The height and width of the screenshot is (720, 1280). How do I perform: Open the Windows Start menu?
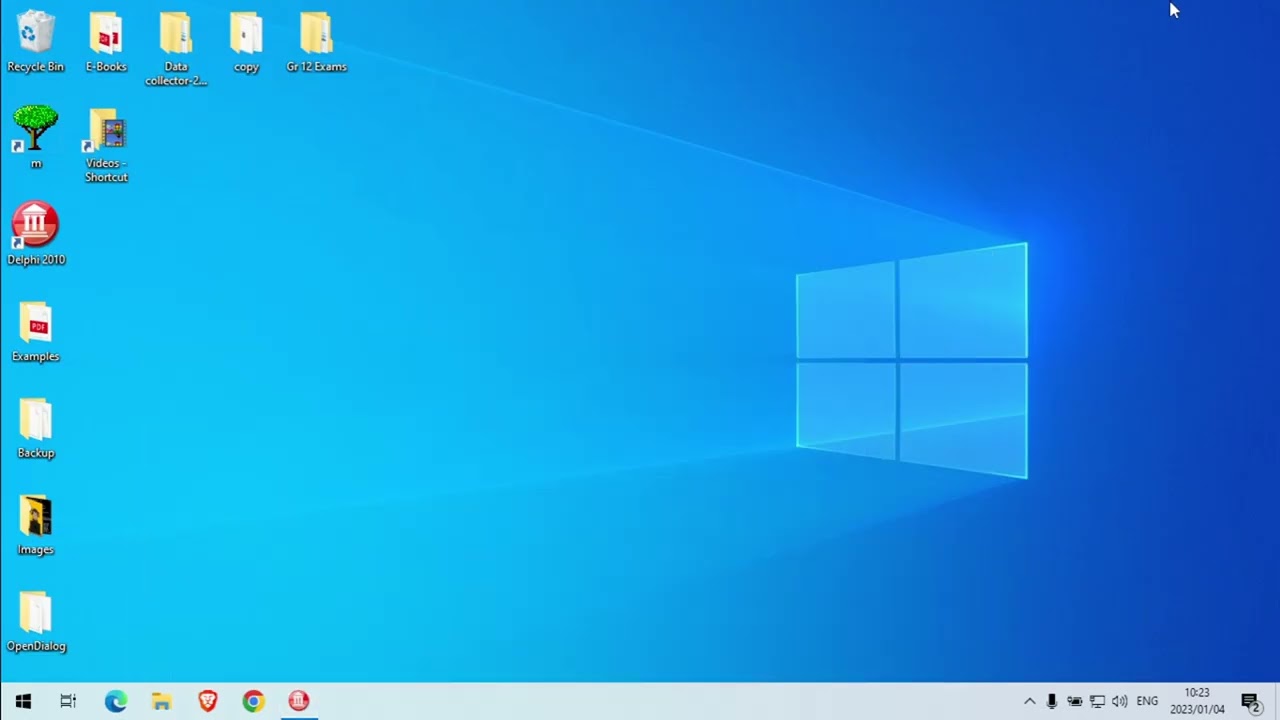point(23,701)
